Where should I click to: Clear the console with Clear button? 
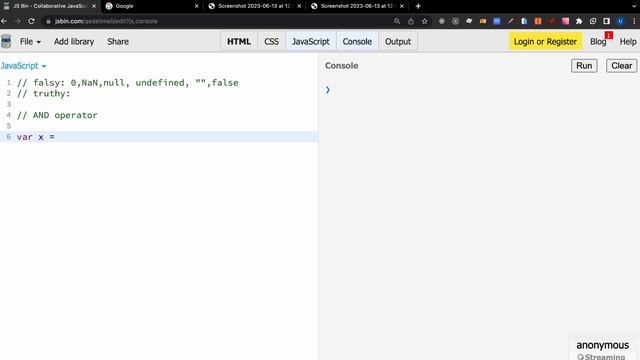(x=622, y=66)
